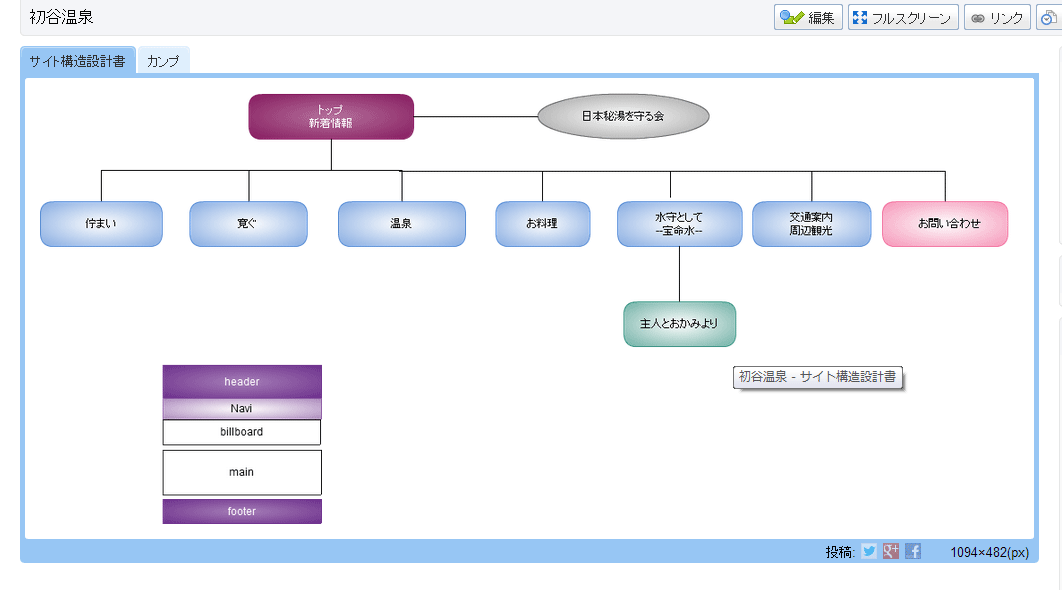1062x590 pixels.
Task: Click the billboard layout block
Action: pos(242,432)
